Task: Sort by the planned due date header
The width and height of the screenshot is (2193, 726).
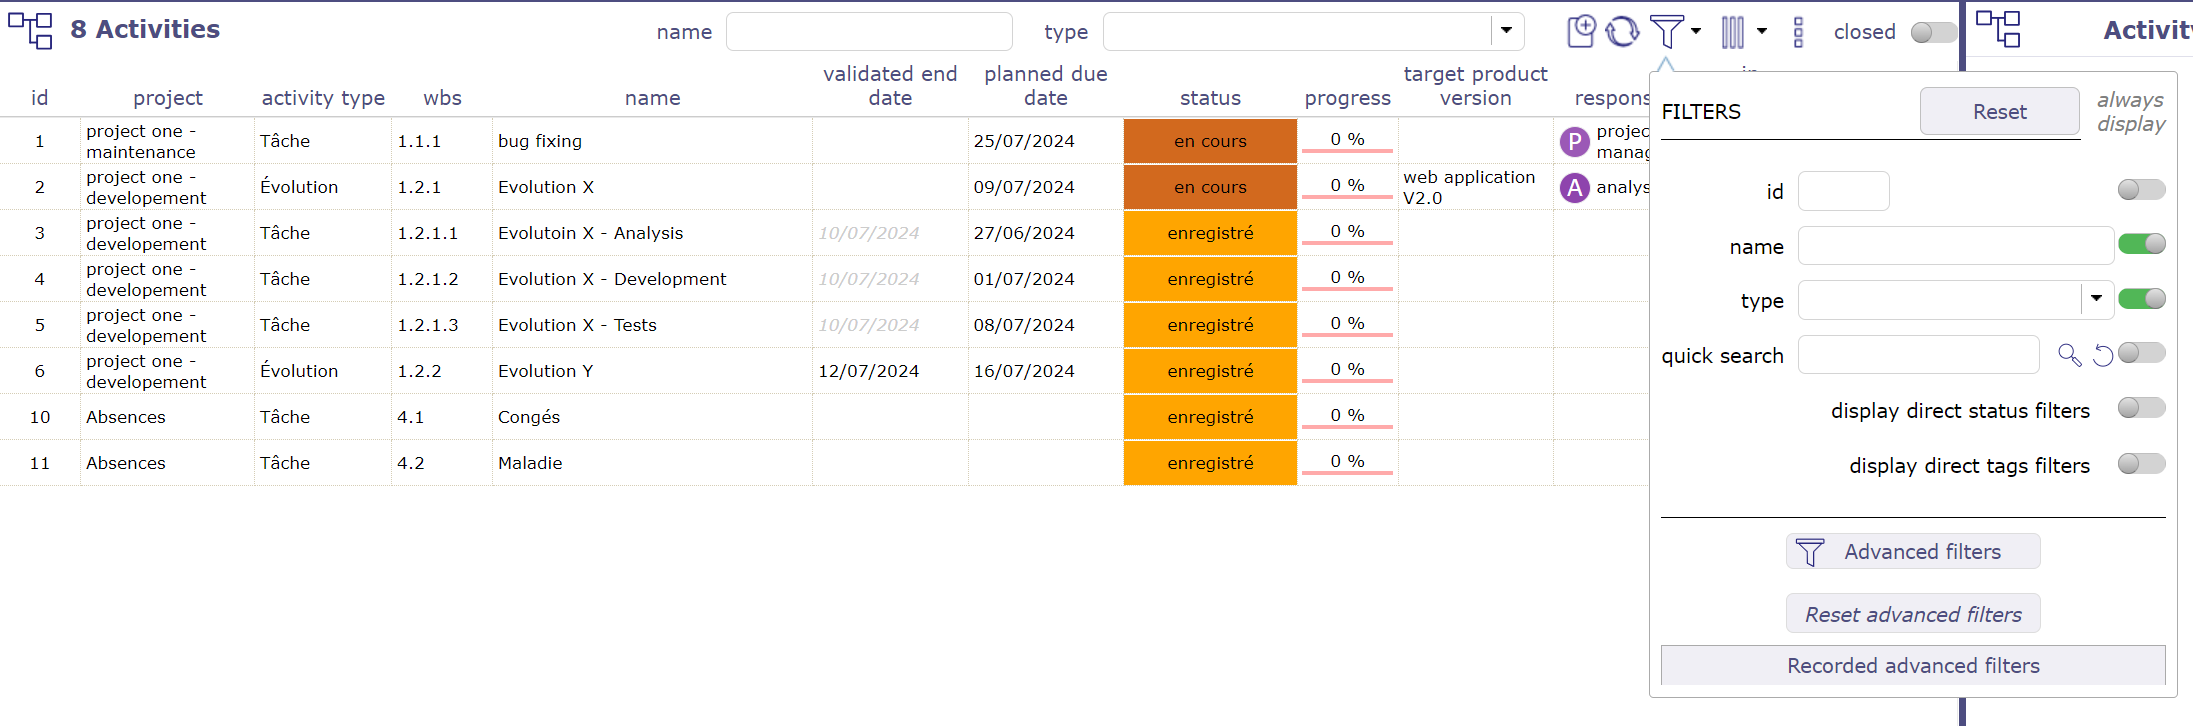Action: [x=1046, y=86]
